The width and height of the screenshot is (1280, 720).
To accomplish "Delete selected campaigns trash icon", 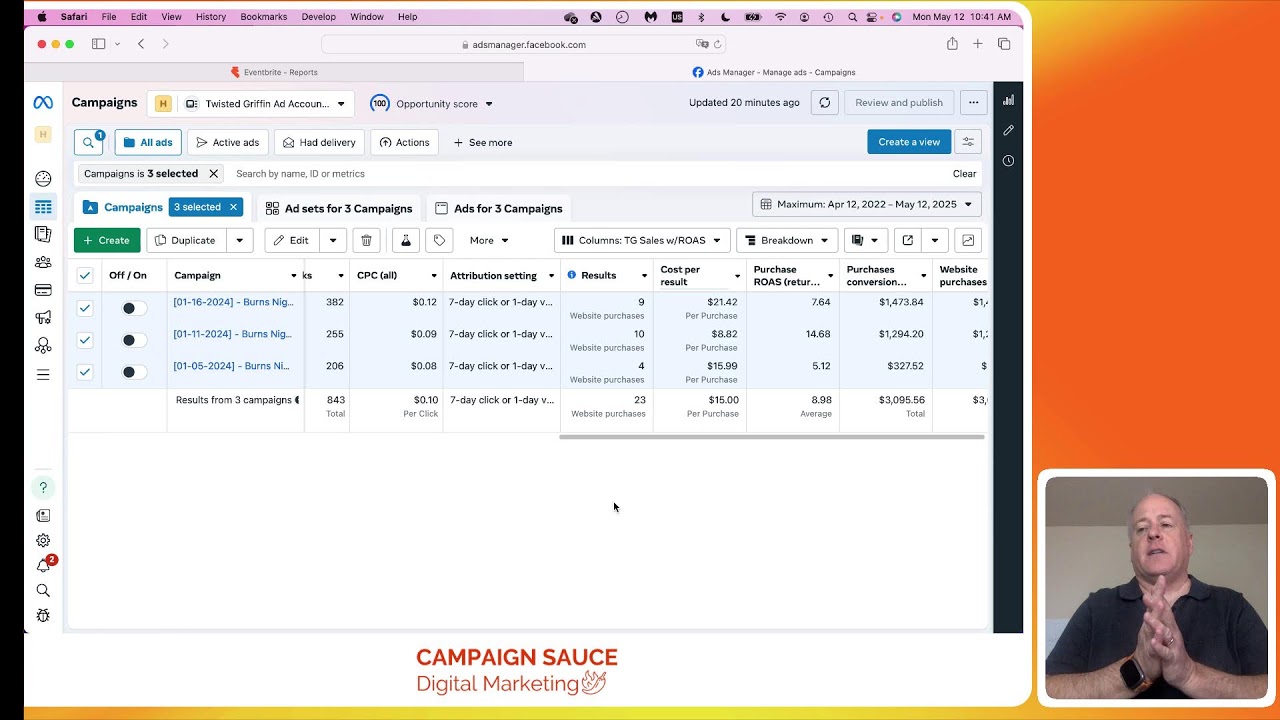I will (366, 240).
